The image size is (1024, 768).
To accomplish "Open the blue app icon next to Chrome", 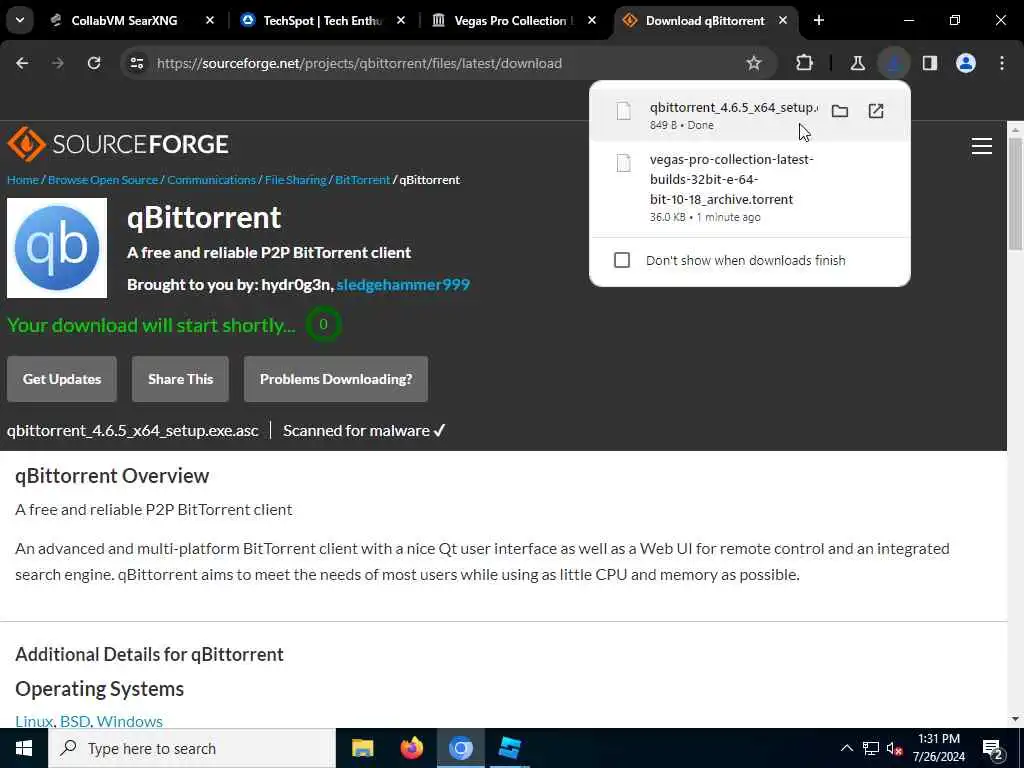I will (x=509, y=748).
